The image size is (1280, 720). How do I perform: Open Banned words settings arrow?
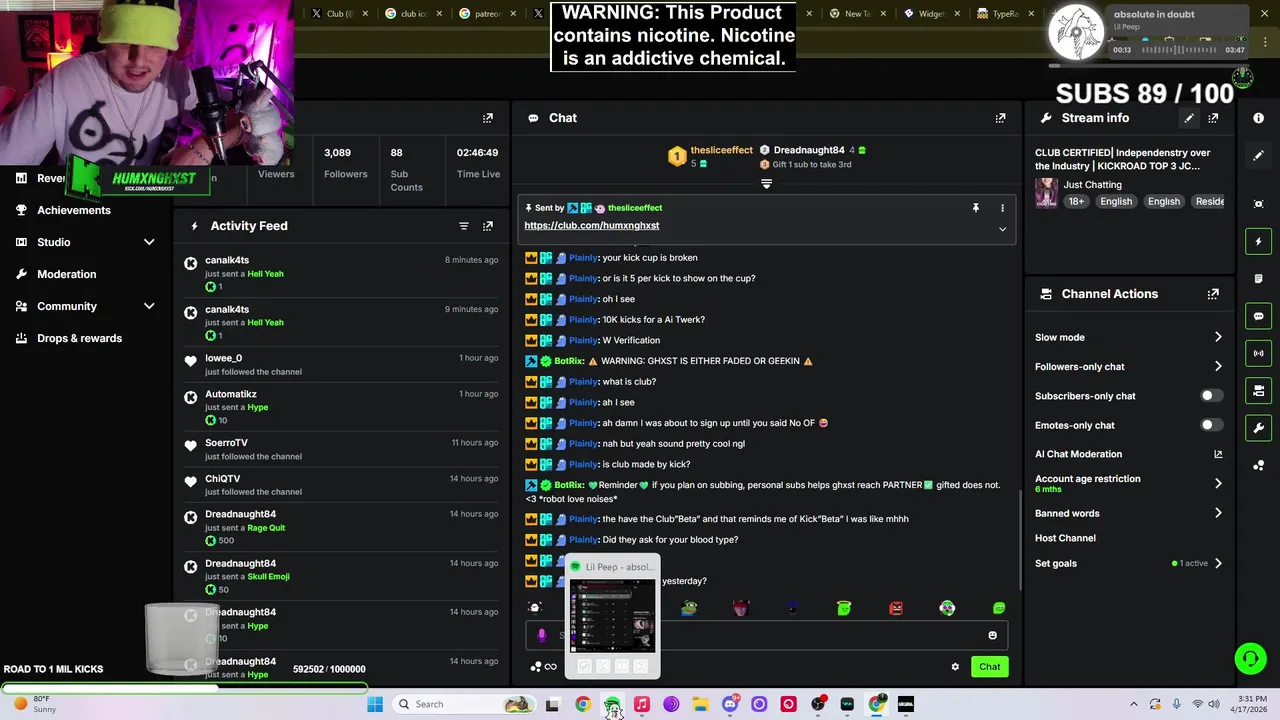[1218, 513]
